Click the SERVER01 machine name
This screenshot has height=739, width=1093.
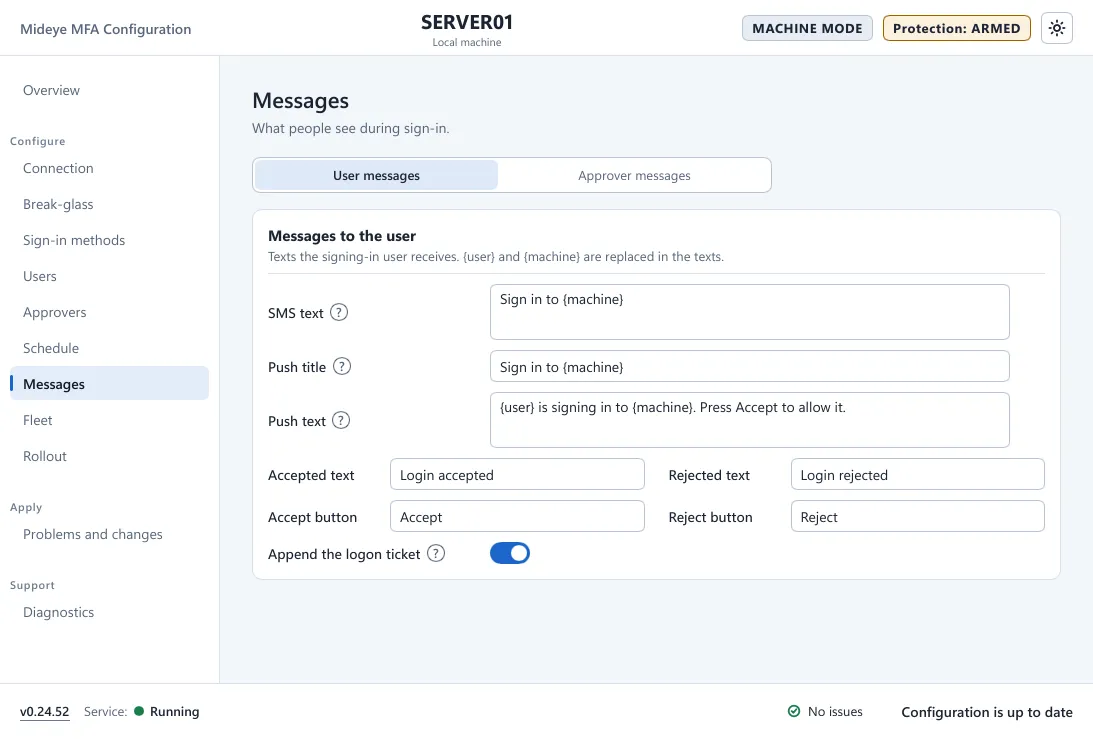coord(467,22)
